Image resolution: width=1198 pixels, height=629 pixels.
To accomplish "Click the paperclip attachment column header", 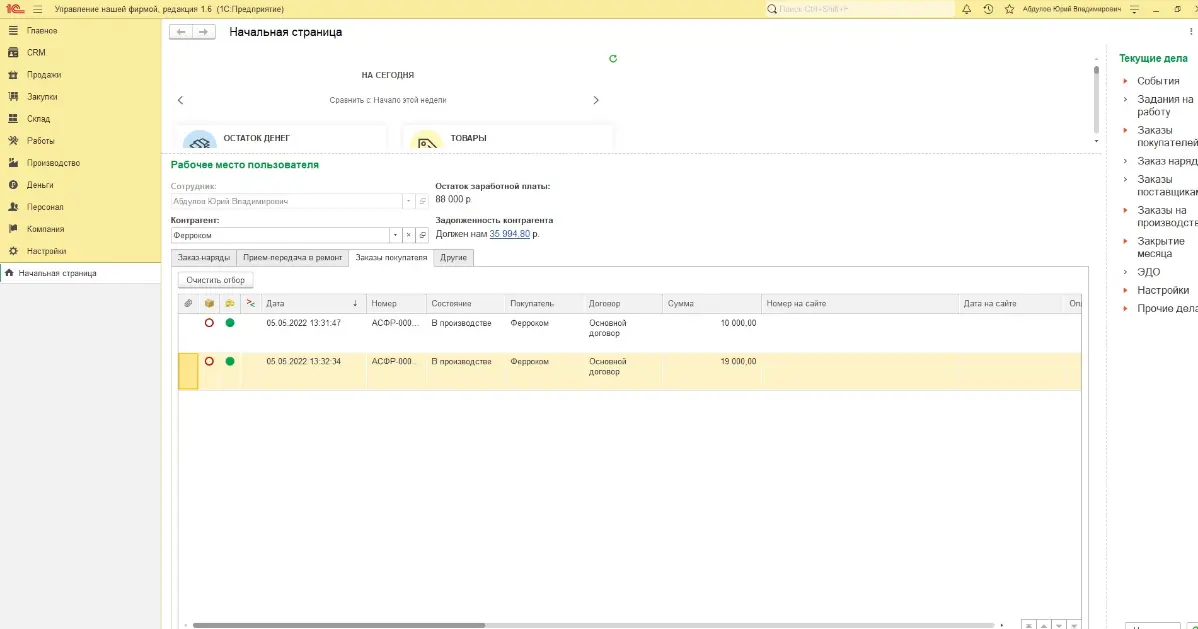I will pos(187,303).
